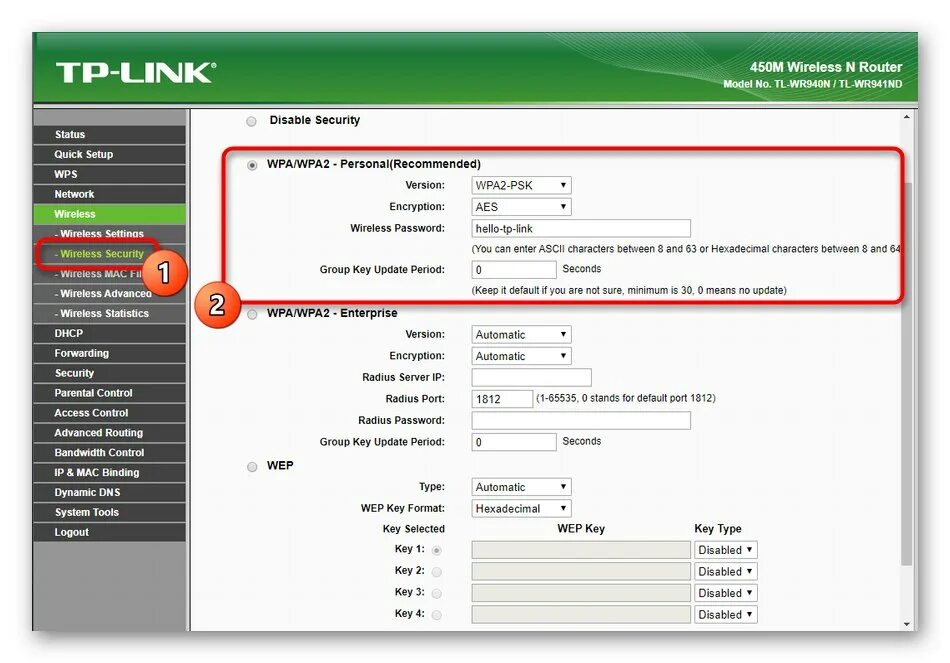Open the Status menu item
Screen dimensions: 950x663
110,135
